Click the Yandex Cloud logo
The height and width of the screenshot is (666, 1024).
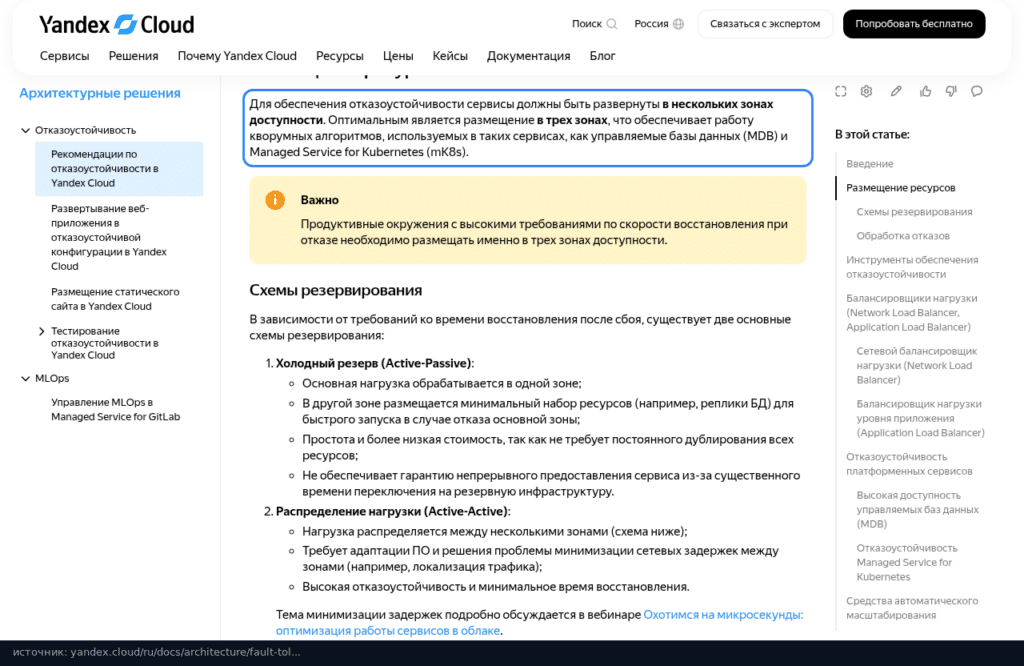116,25
